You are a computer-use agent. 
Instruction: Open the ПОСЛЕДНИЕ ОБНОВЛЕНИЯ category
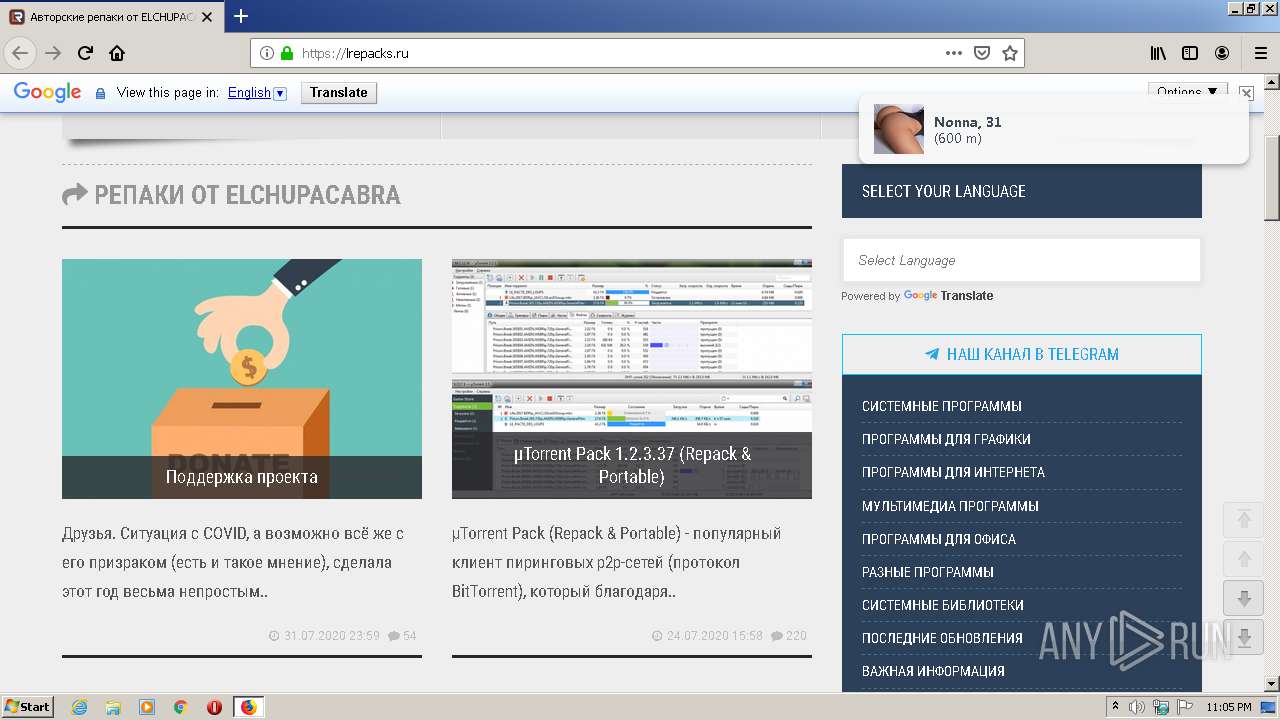(x=942, y=638)
